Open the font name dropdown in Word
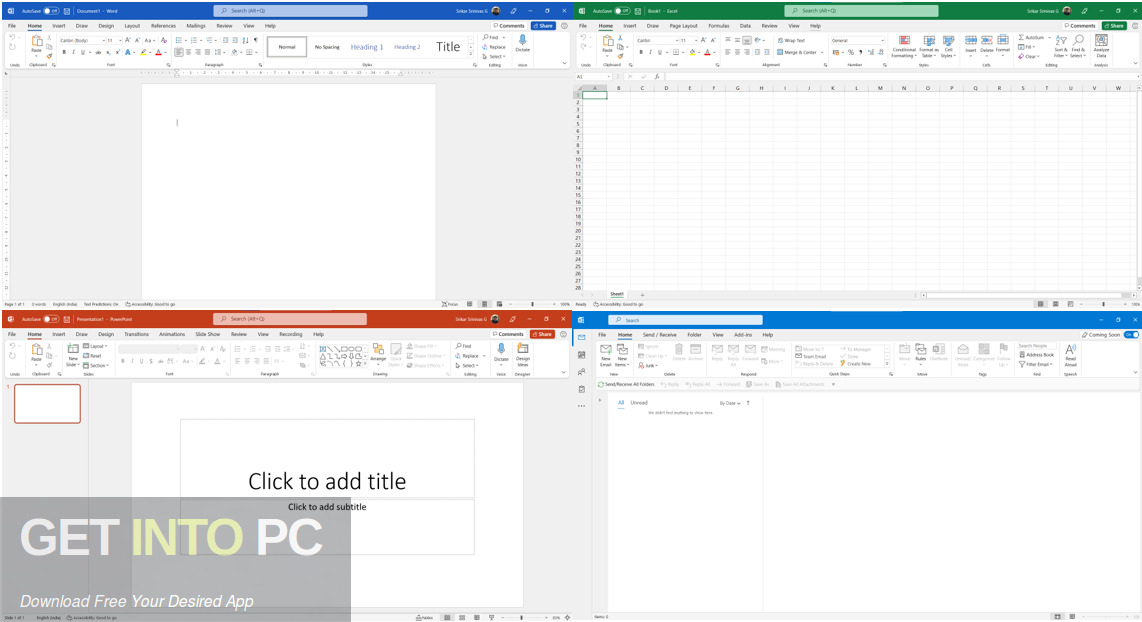The image size is (1142, 622). [x=103, y=41]
